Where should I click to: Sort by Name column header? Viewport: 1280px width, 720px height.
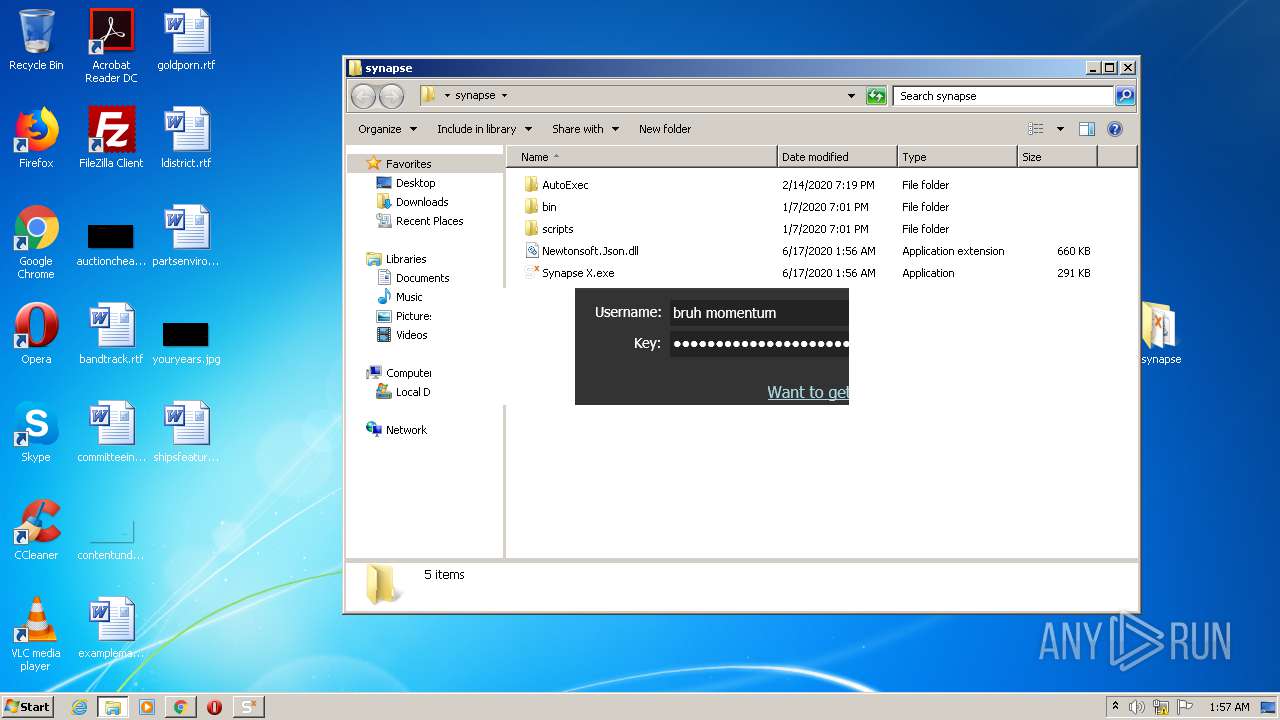641,157
